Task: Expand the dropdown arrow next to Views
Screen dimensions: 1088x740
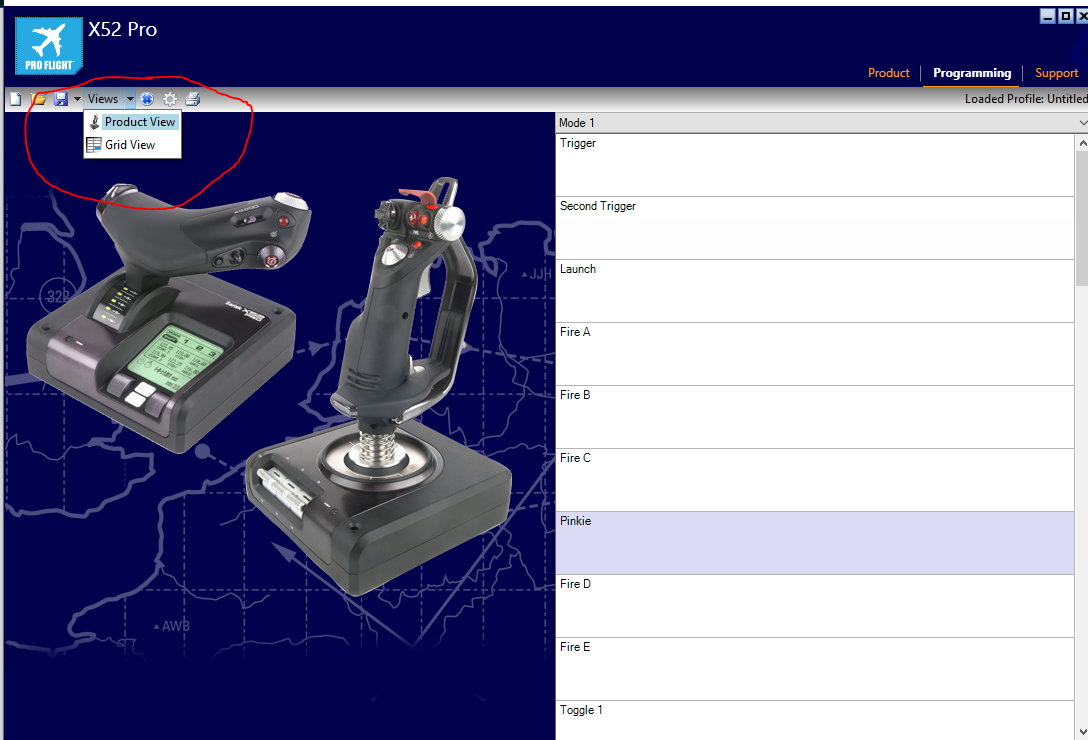Action: coord(129,99)
